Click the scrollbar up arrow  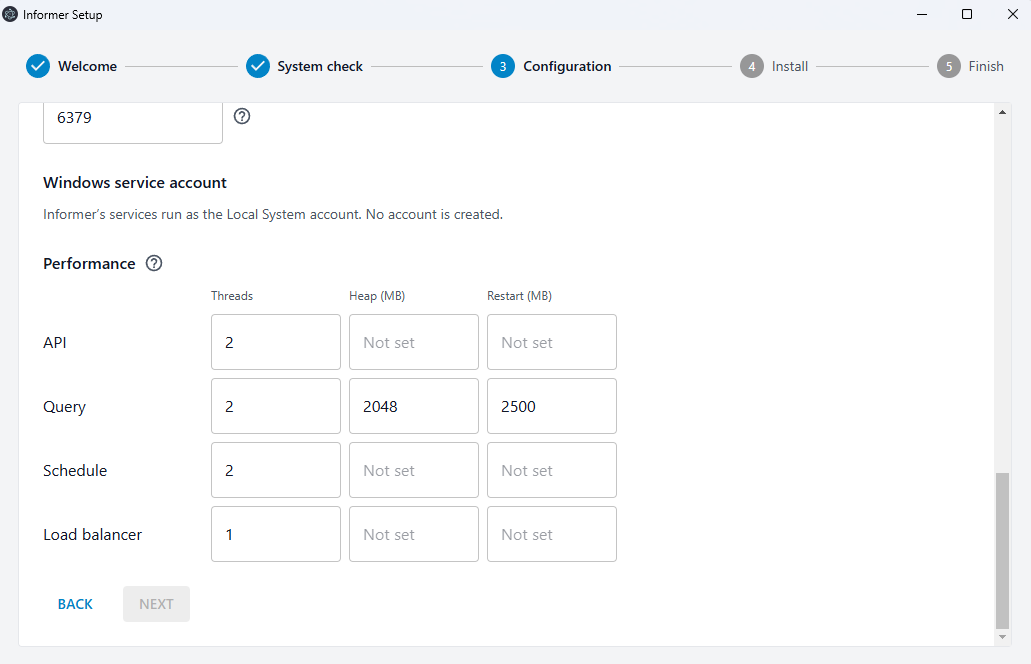1002,112
